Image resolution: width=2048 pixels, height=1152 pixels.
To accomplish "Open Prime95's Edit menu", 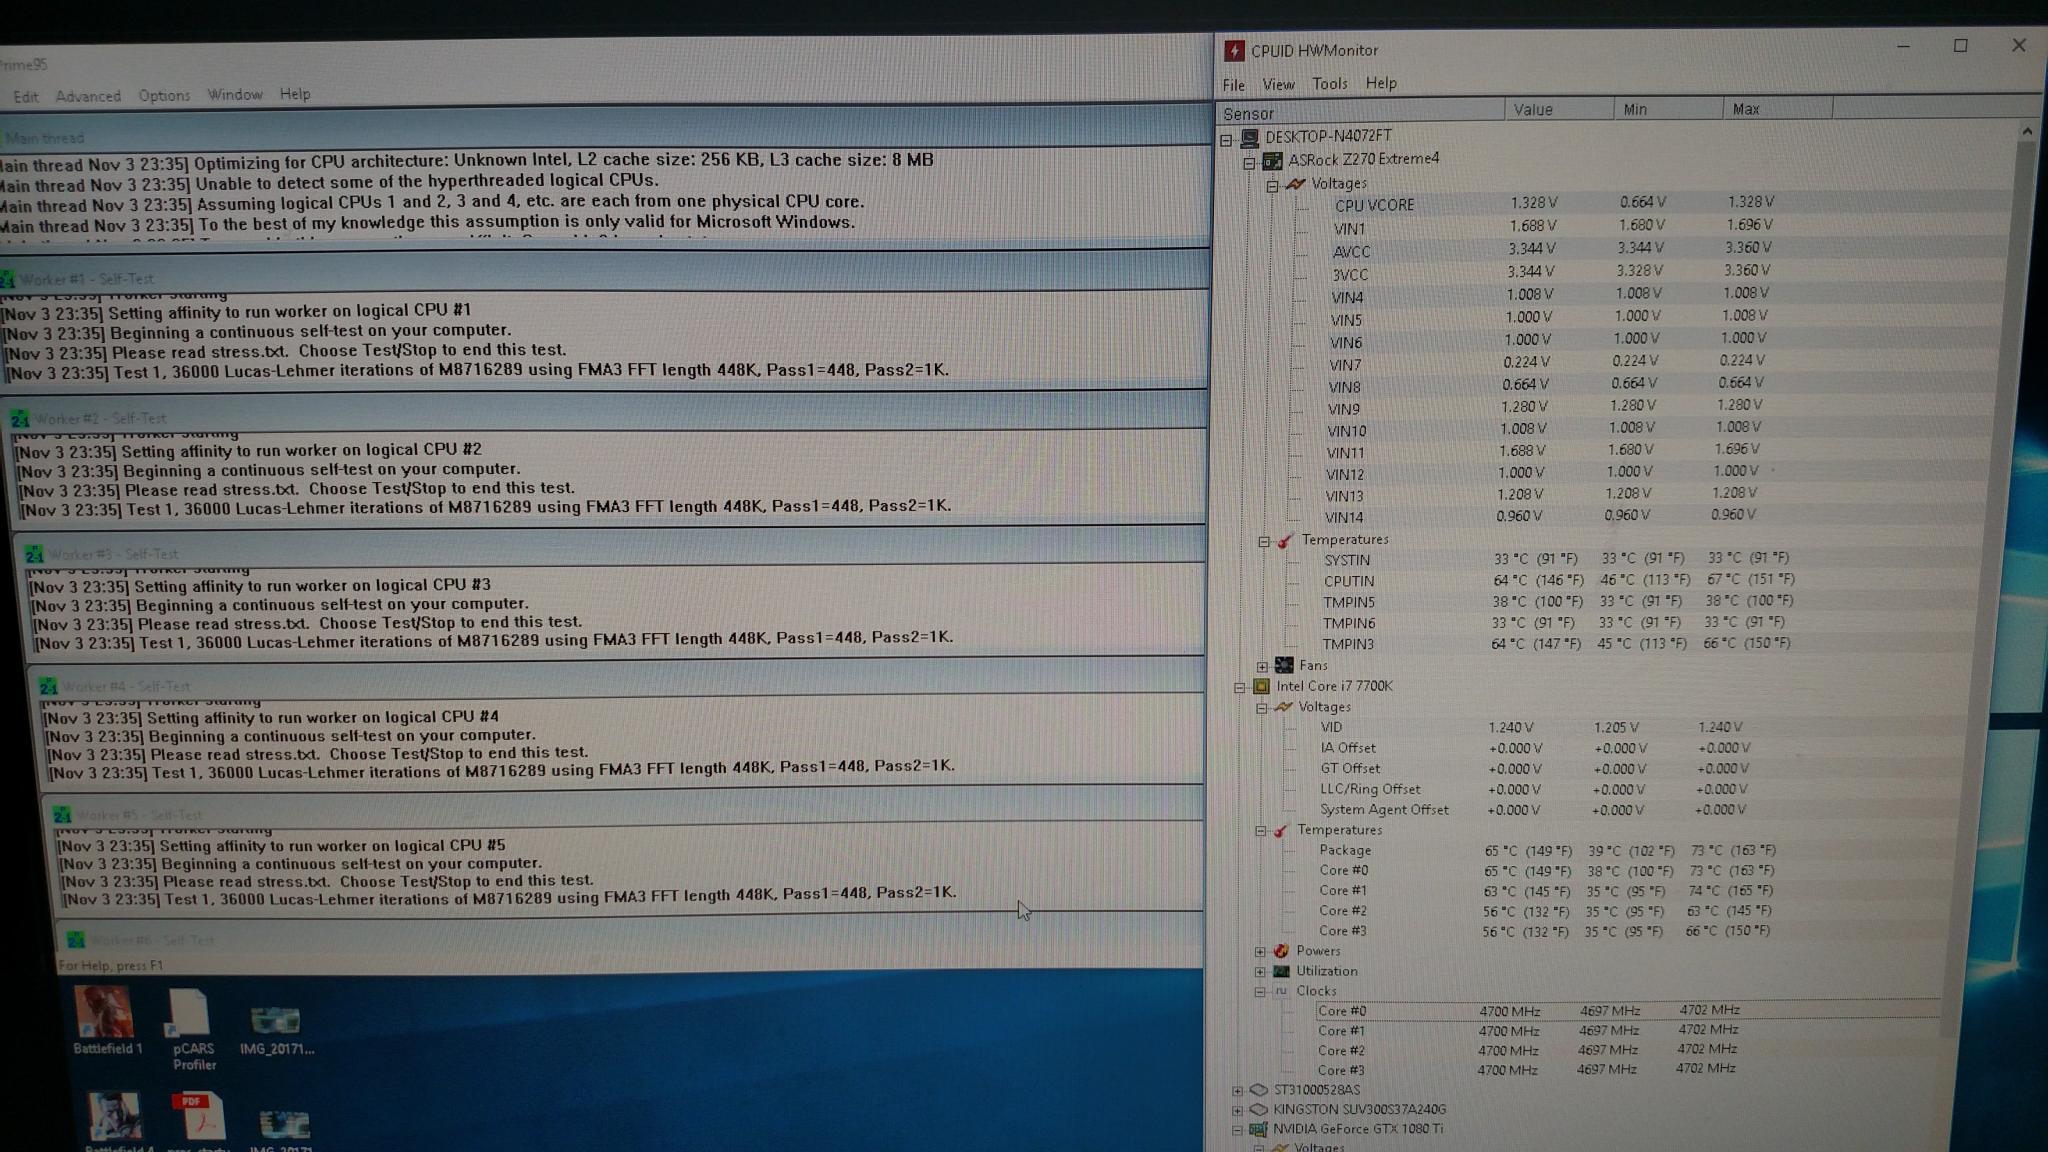I will pos(26,96).
